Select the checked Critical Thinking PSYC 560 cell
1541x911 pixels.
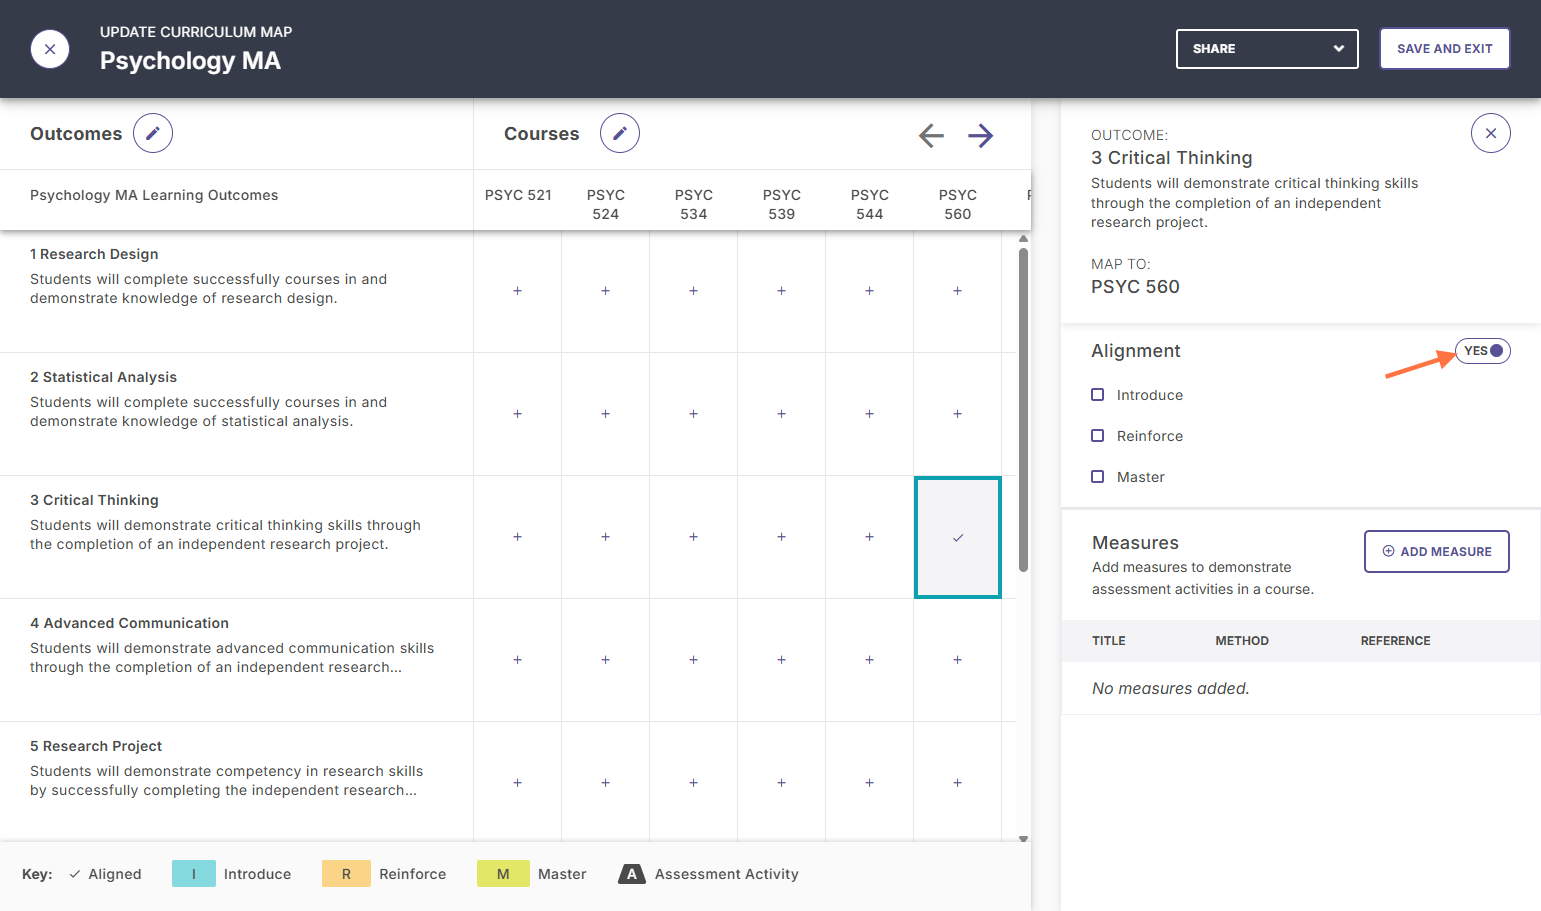958,537
